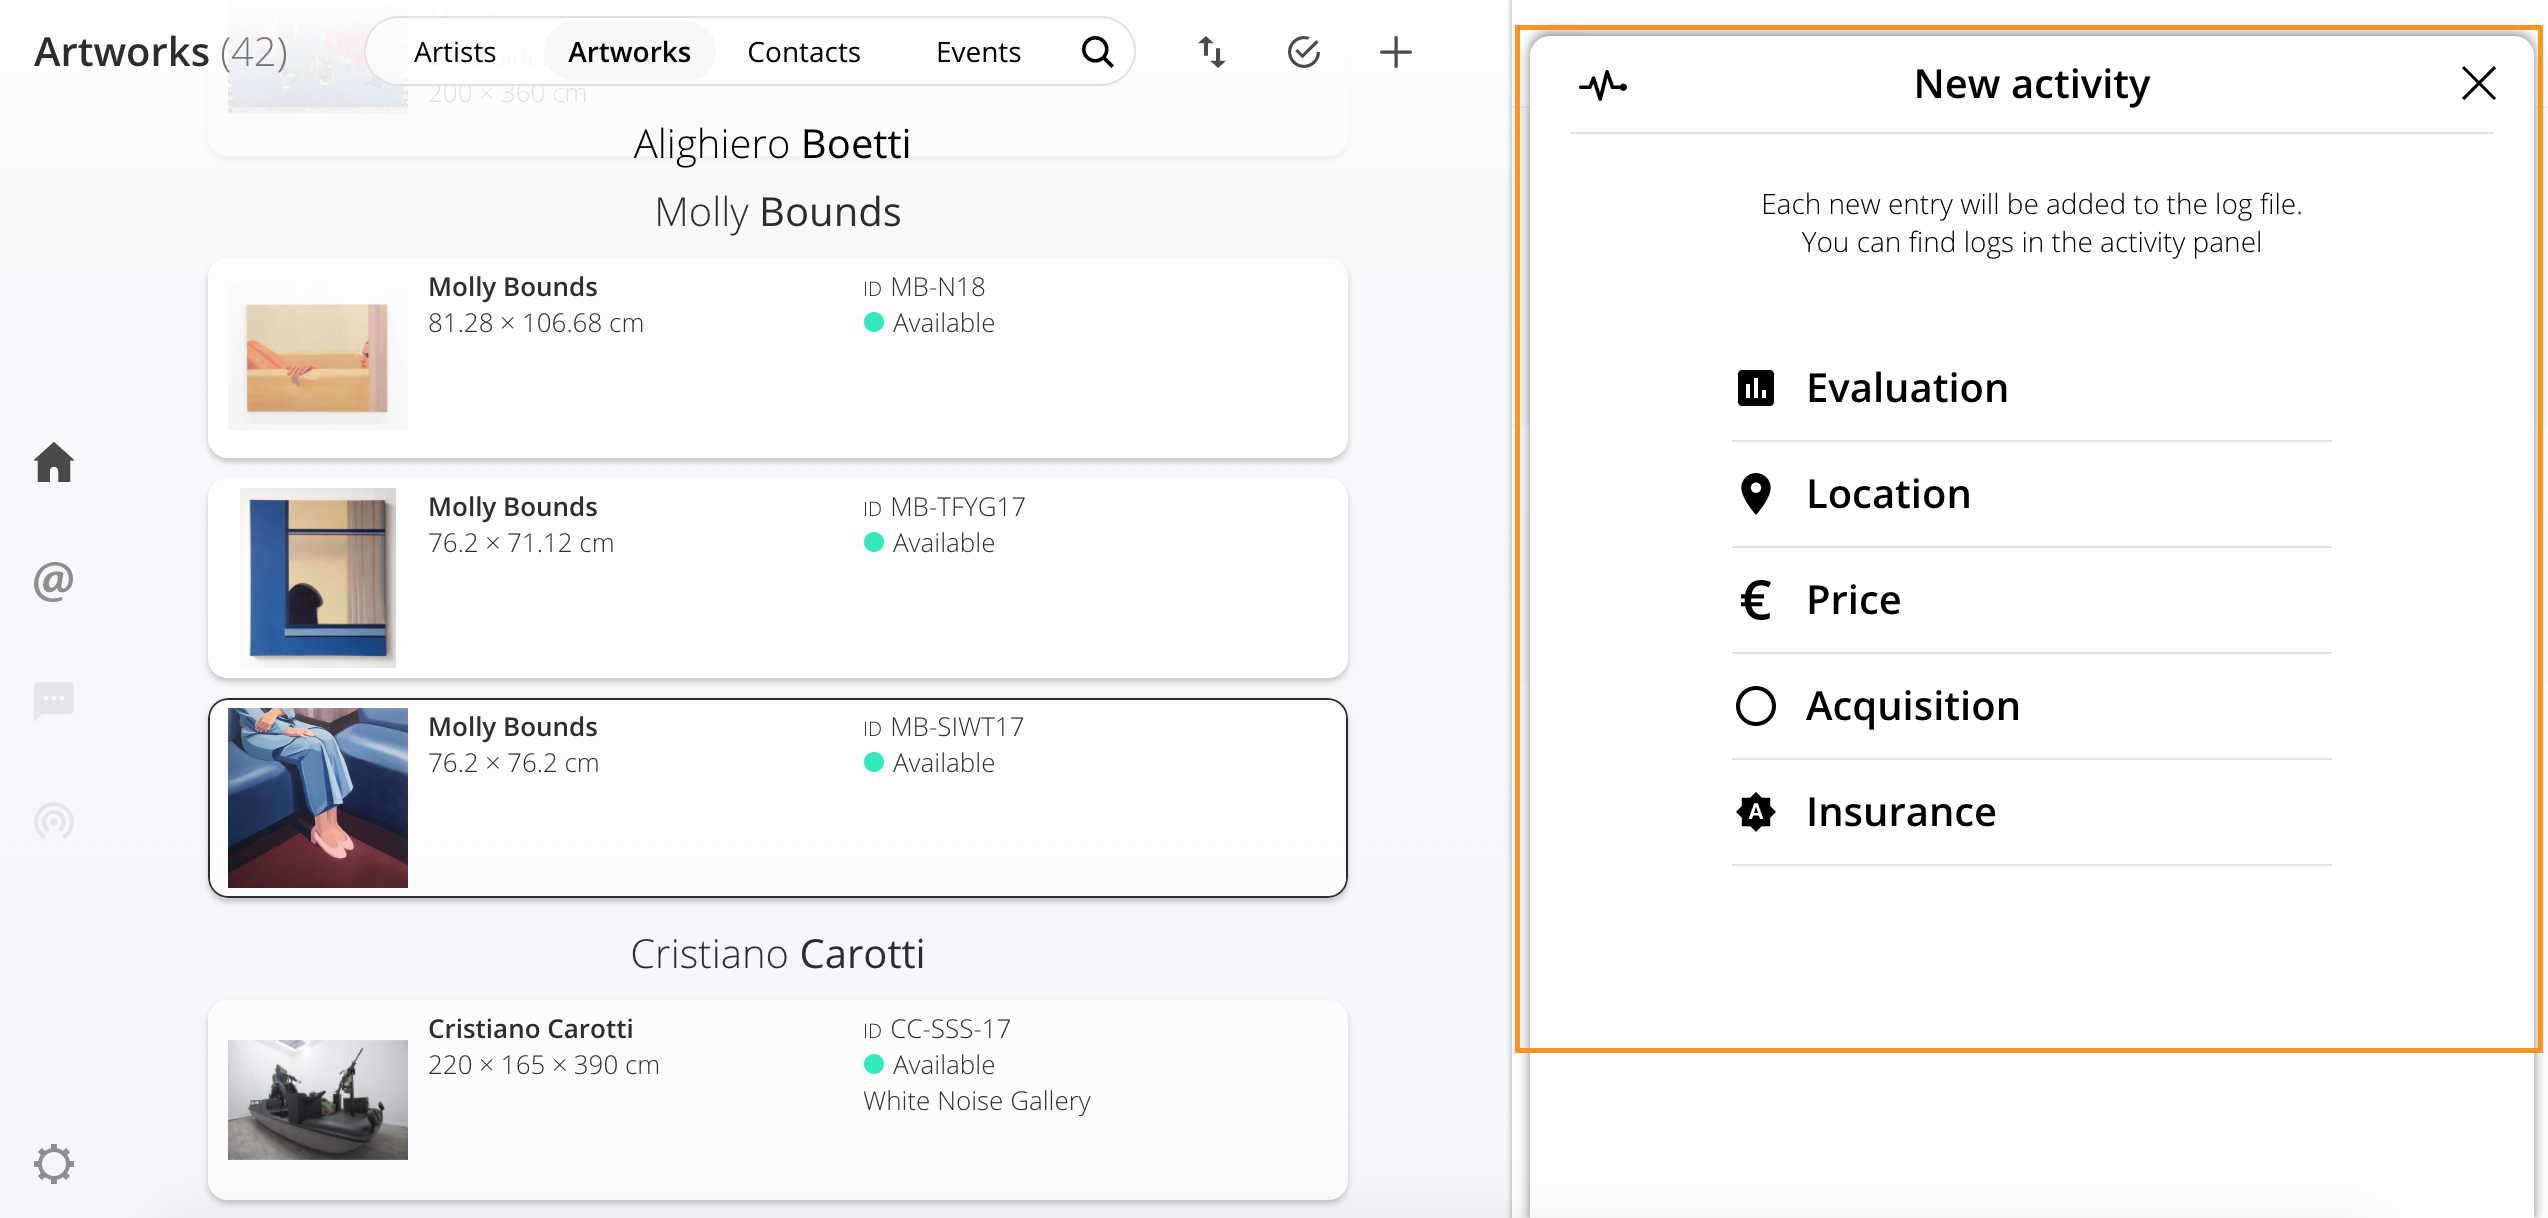Choose Insurance activity

point(2032,812)
